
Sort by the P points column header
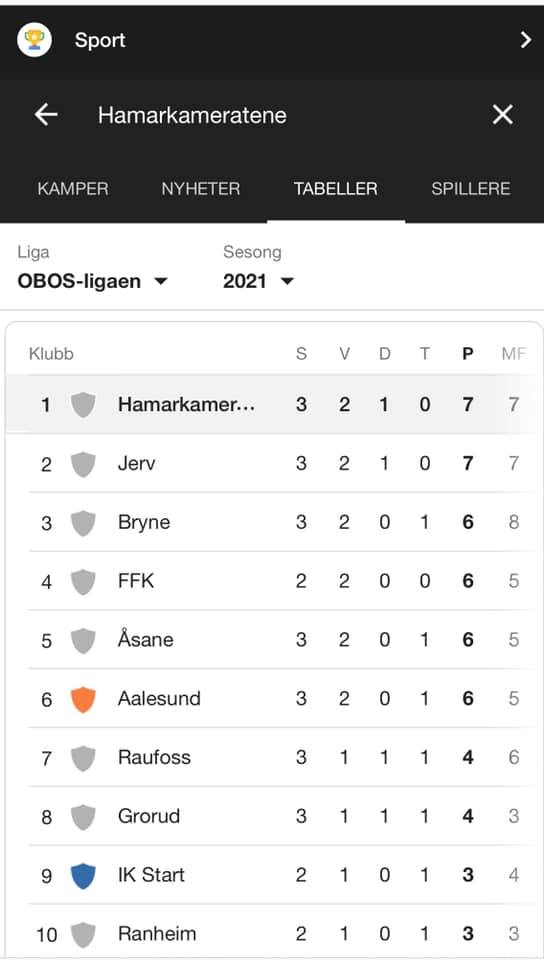click(468, 354)
